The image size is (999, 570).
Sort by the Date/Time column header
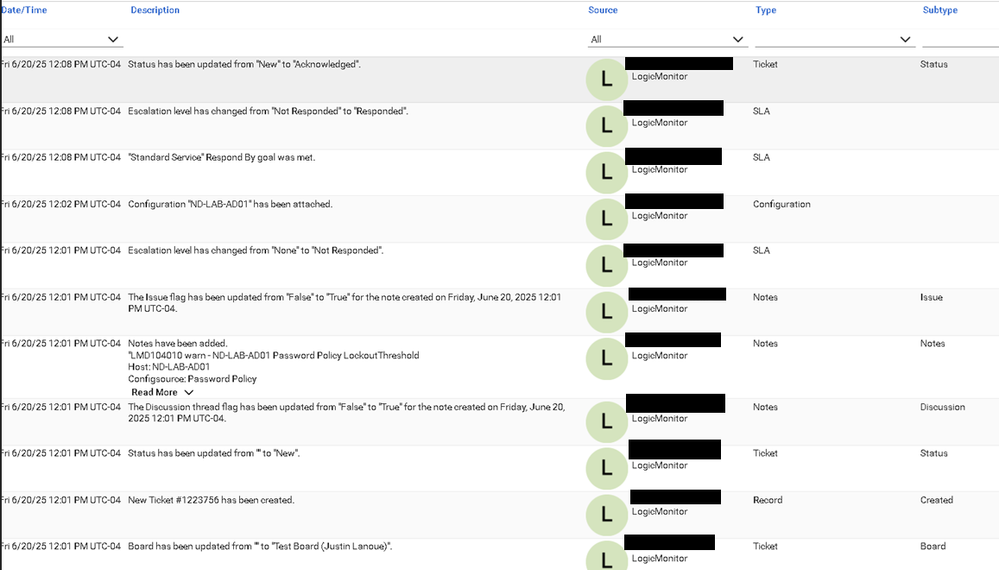pyautogui.click(x=24, y=10)
